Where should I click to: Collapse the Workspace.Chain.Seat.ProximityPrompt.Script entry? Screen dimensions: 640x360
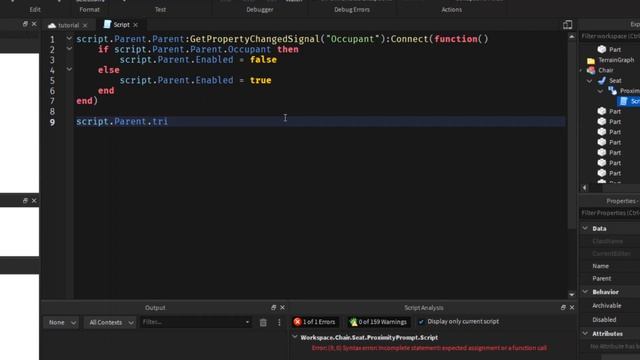pos(295,337)
